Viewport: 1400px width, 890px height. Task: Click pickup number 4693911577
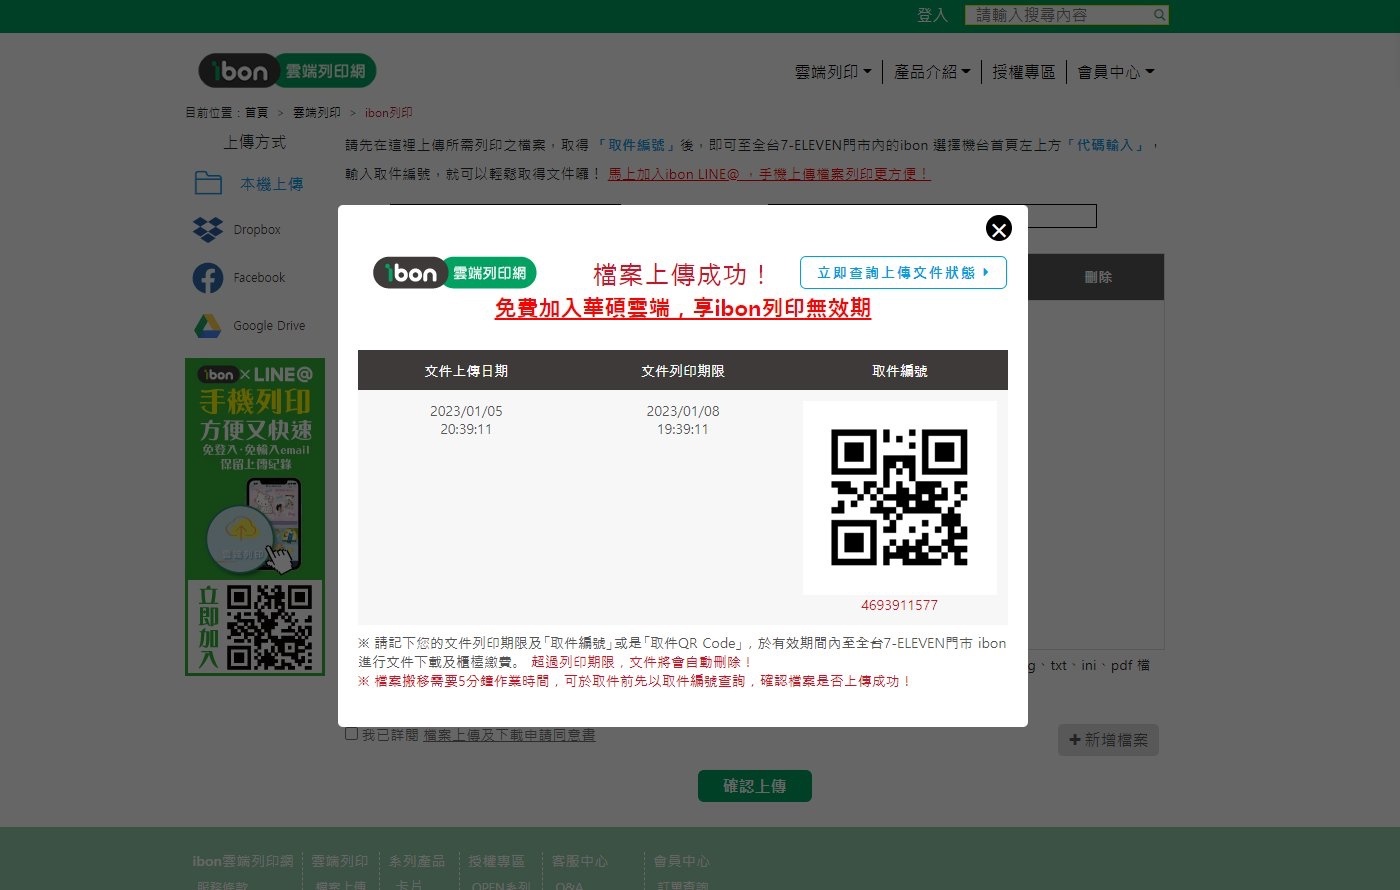coord(899,605)
